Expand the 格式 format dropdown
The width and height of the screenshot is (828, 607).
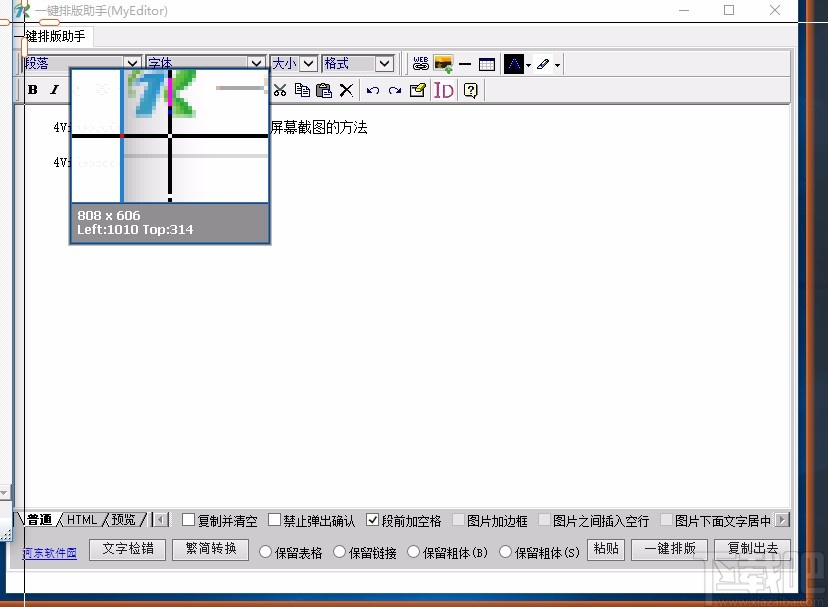385,63
